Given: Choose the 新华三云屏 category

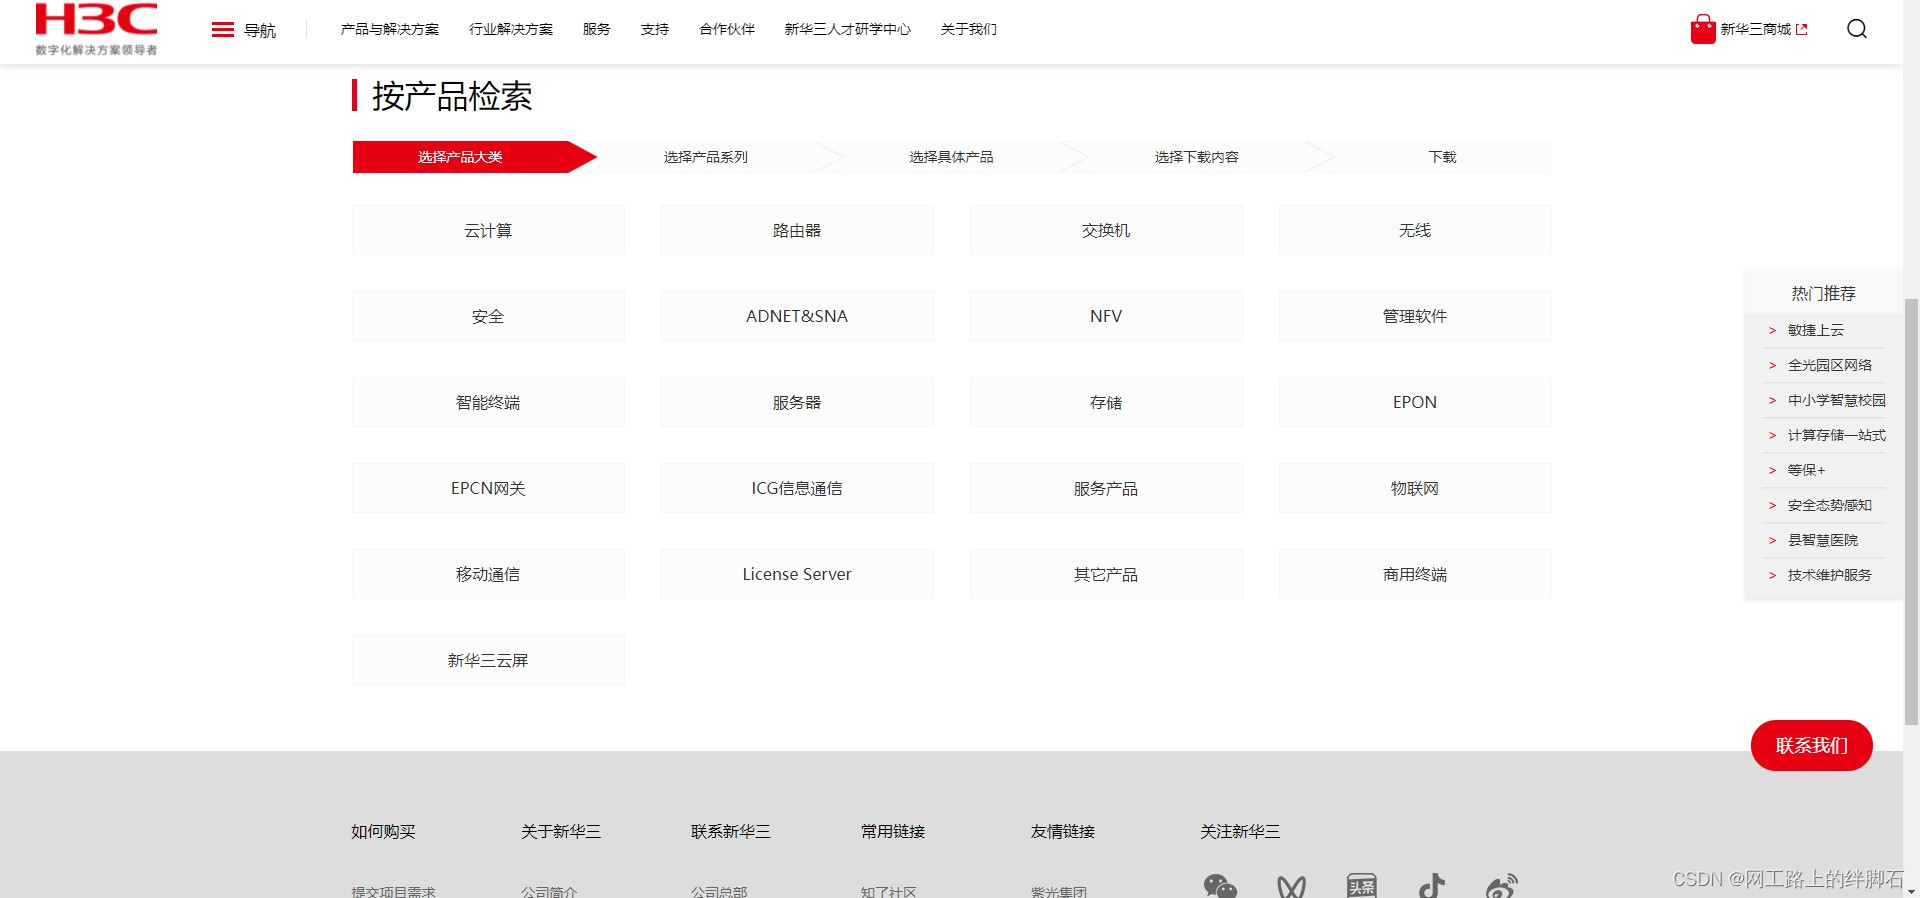Looking at the screenshot, I should (x=488, y=660).
